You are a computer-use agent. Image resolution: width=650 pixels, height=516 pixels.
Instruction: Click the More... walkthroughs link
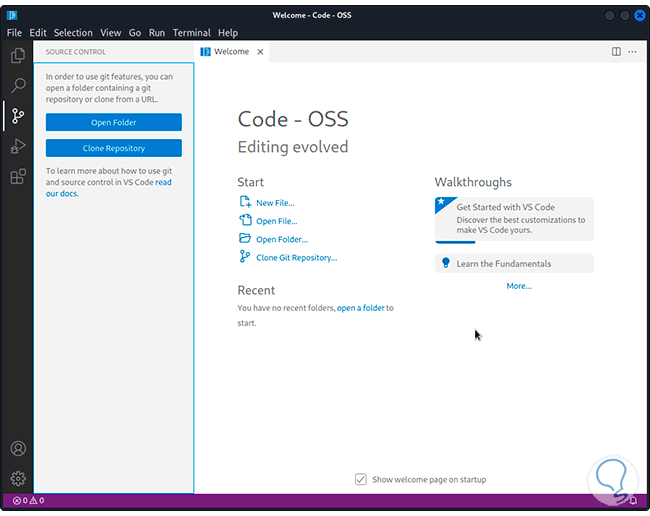click(519, 286)
